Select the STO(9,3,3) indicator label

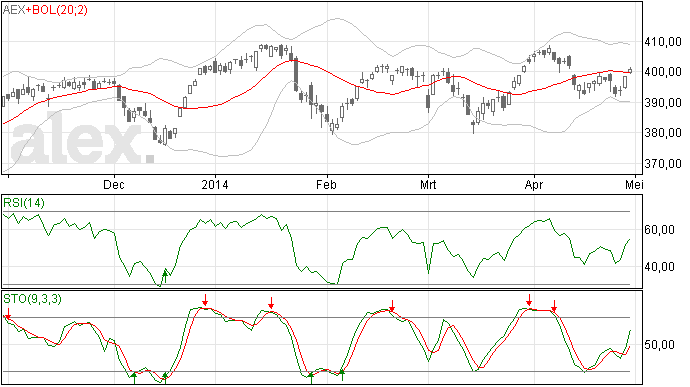click(x=32, y=299)
